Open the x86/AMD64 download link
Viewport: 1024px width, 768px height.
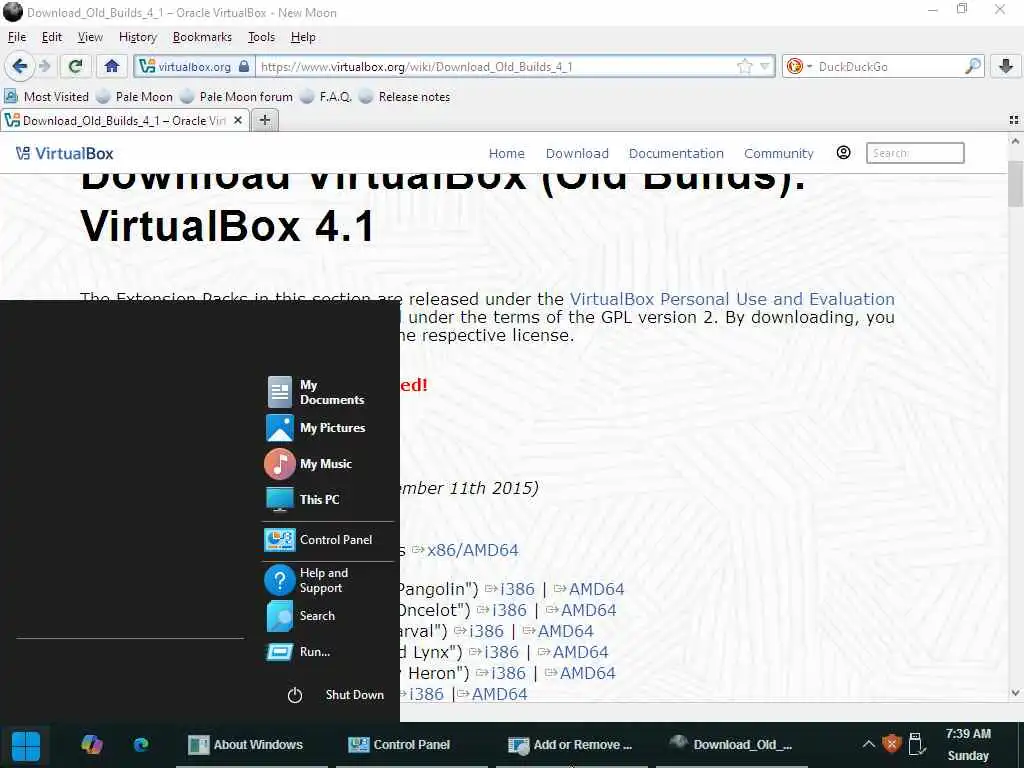(473, 550)
